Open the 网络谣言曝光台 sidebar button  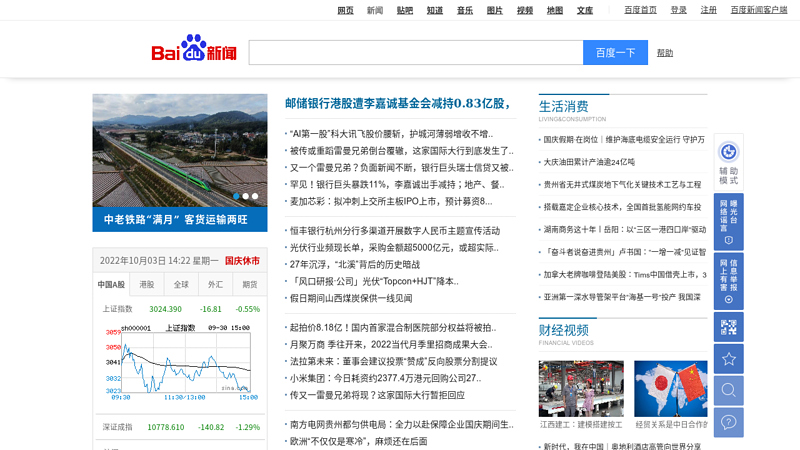[x=729, y=221]
